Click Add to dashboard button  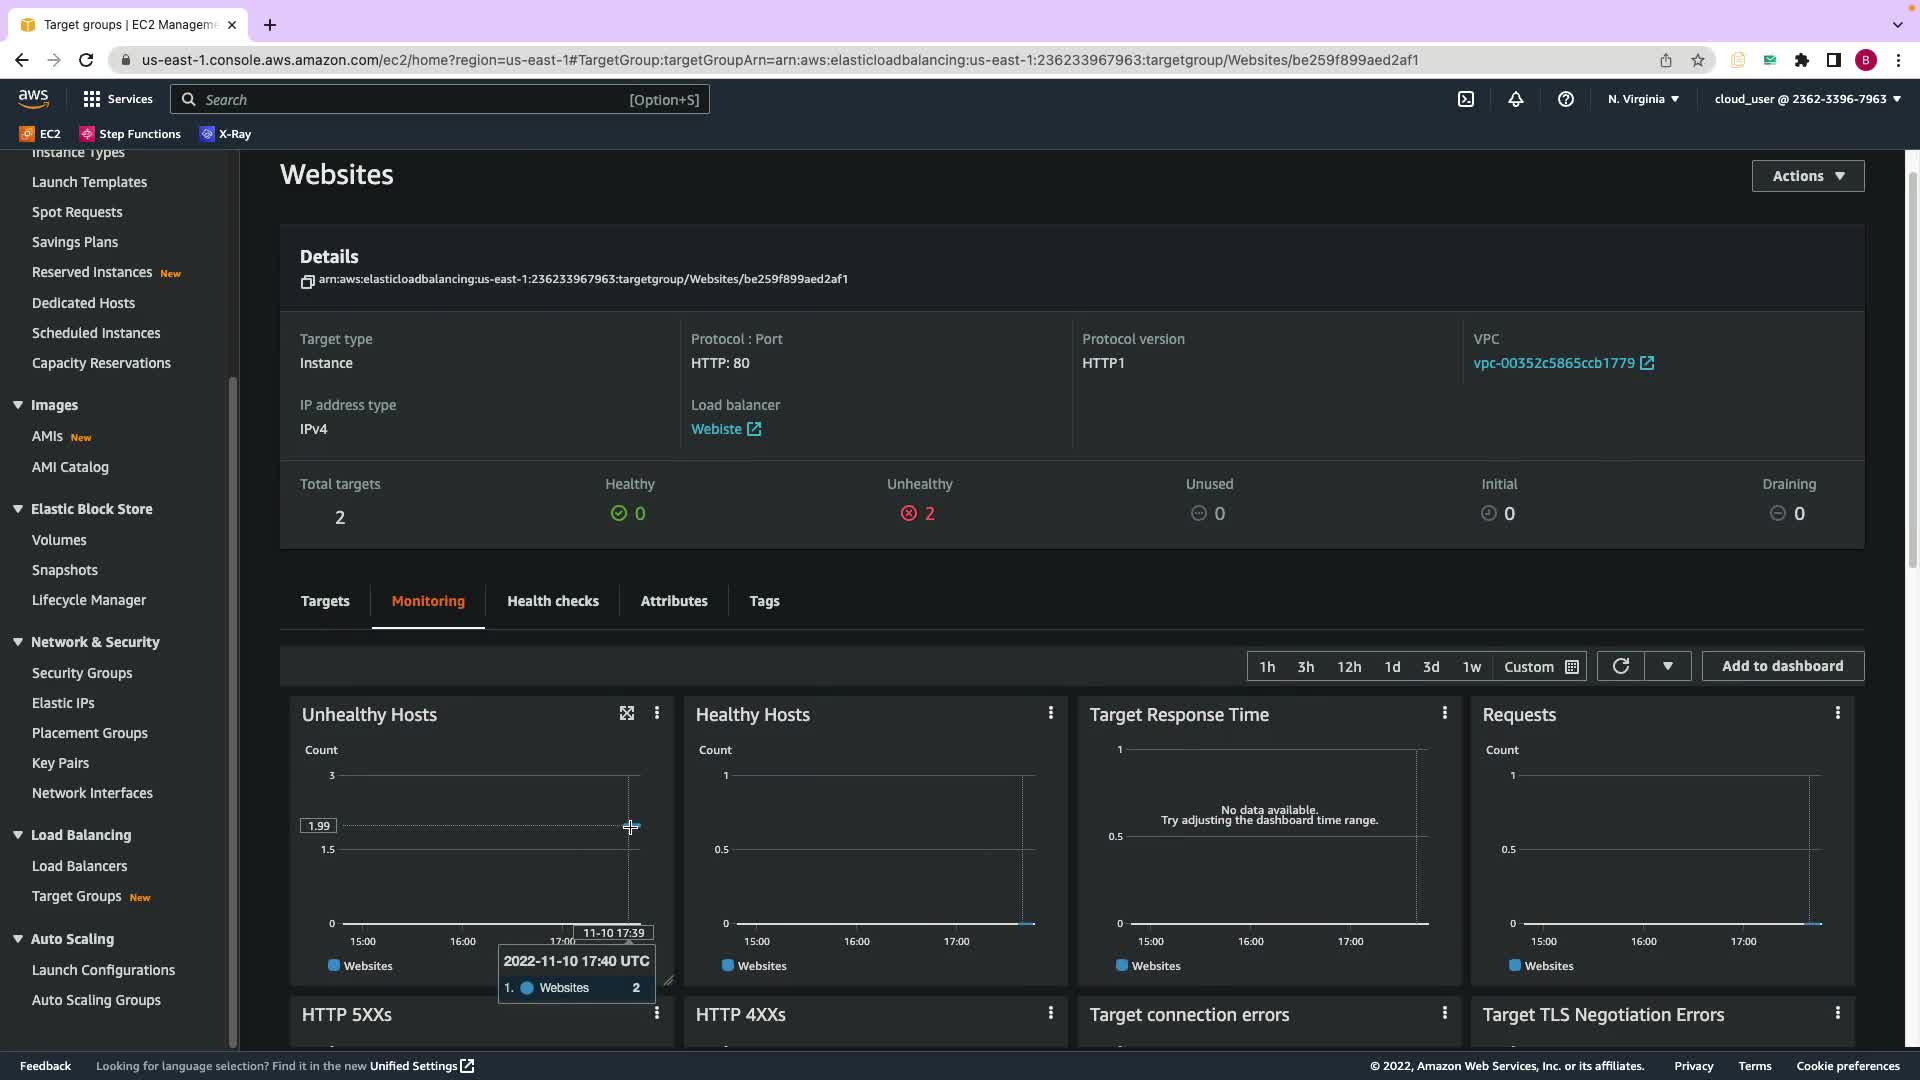[1782, 666]
